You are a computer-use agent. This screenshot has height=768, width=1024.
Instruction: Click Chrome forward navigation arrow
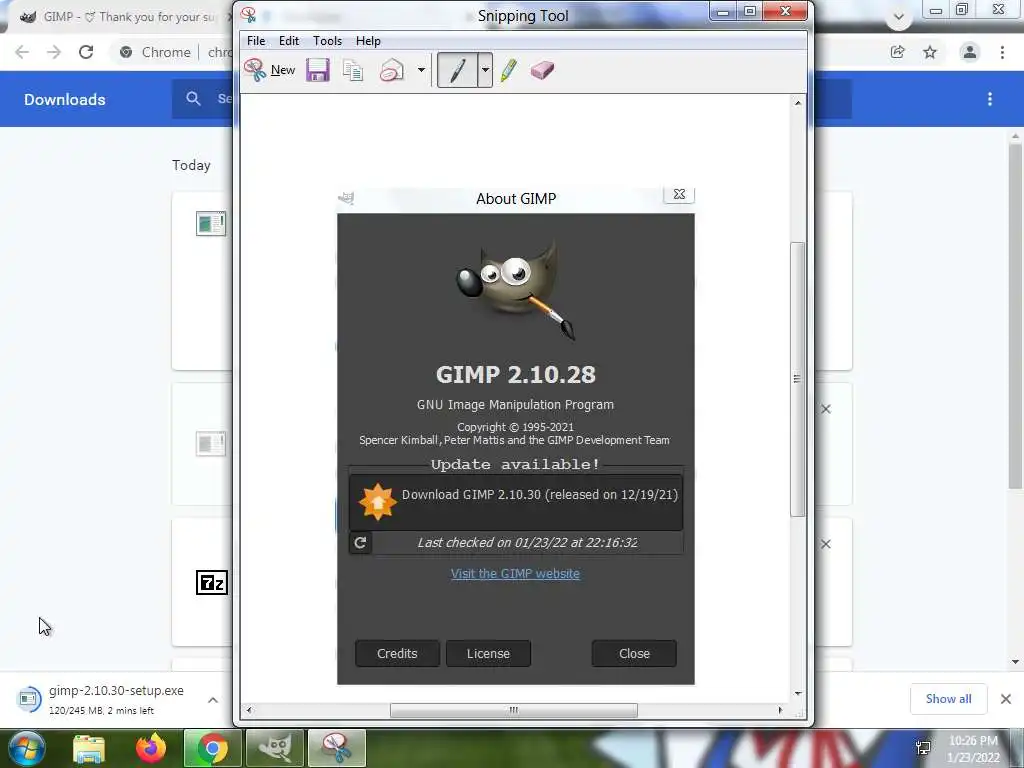tap(54, 52)
